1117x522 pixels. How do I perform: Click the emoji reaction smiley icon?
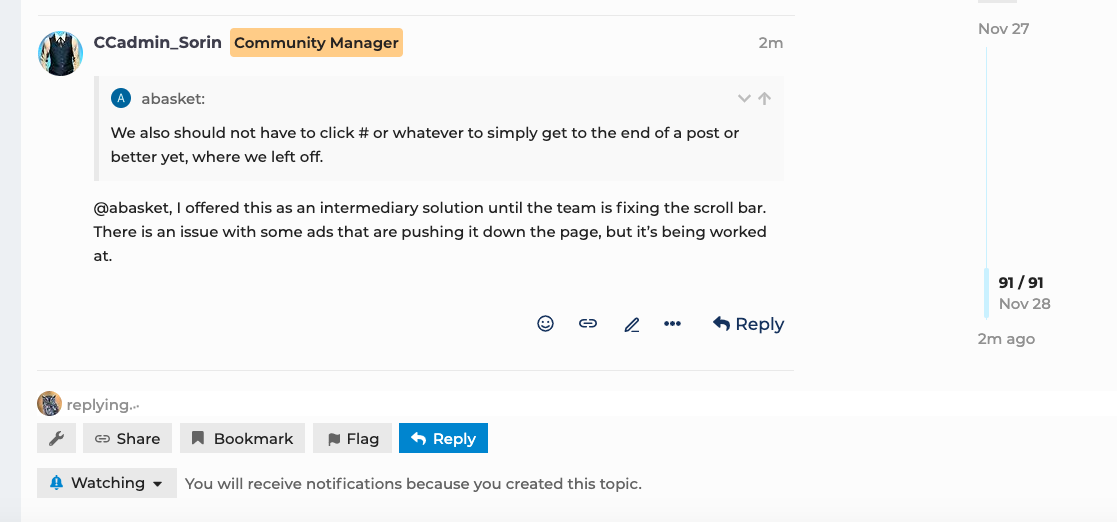pos(545,324)
